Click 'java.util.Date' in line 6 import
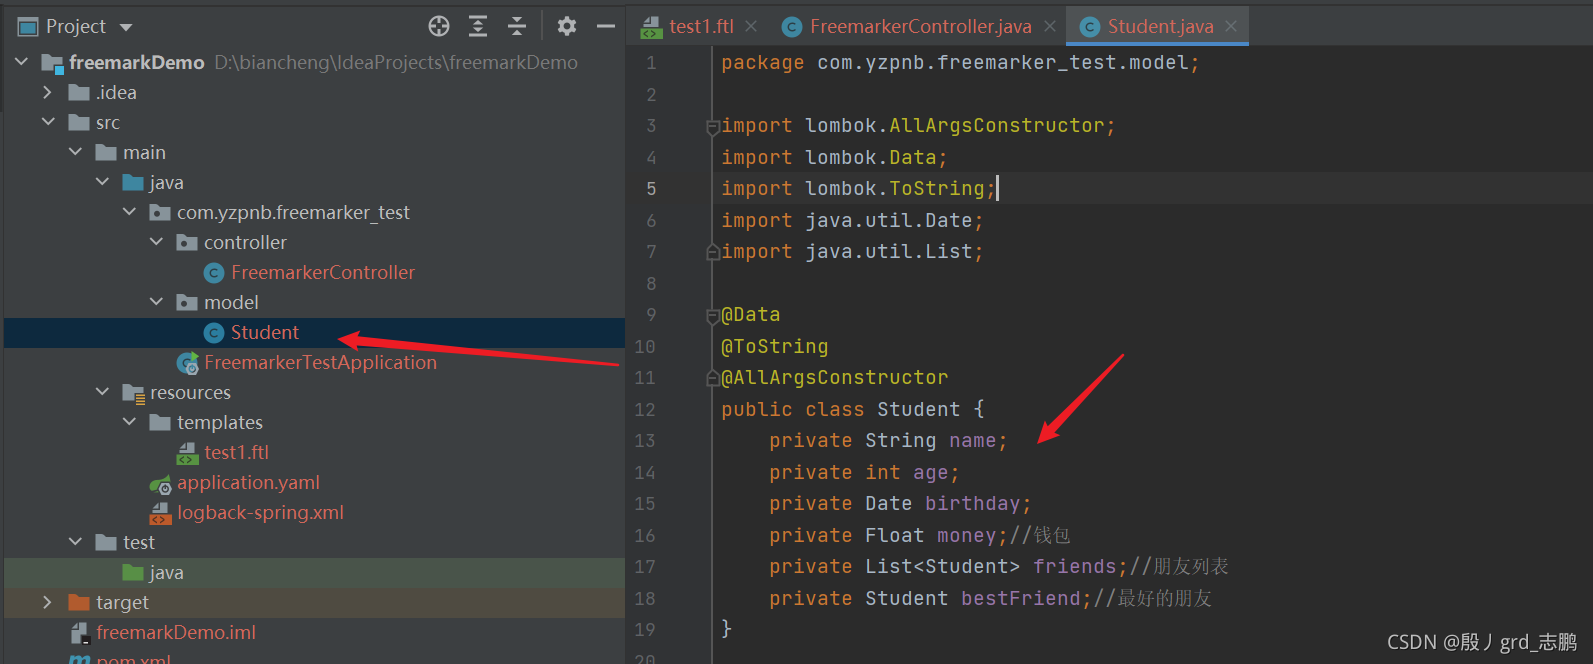This screenshot has width=1593, height=664. pos(888,221)
